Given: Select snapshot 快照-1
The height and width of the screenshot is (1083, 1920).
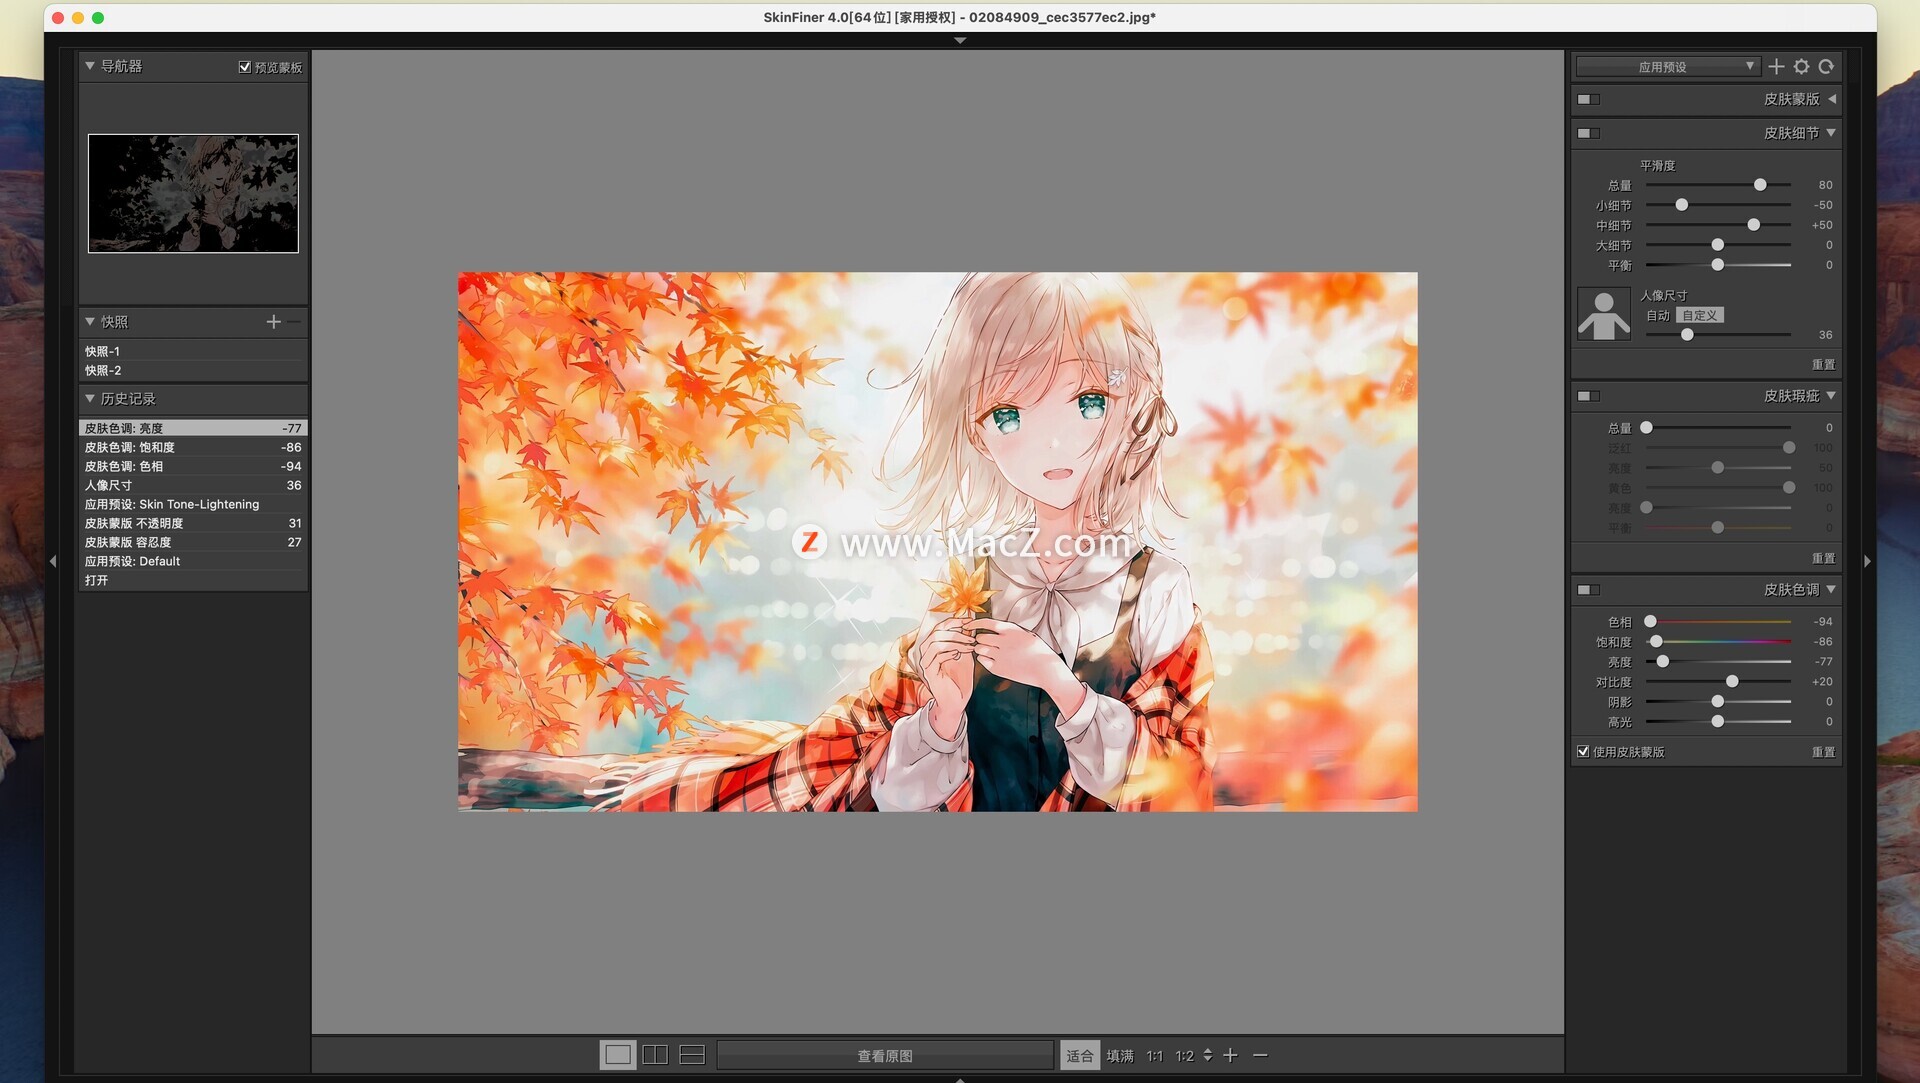Looking at the screenshot, I should pyautogui.click(x=193, y=351).
